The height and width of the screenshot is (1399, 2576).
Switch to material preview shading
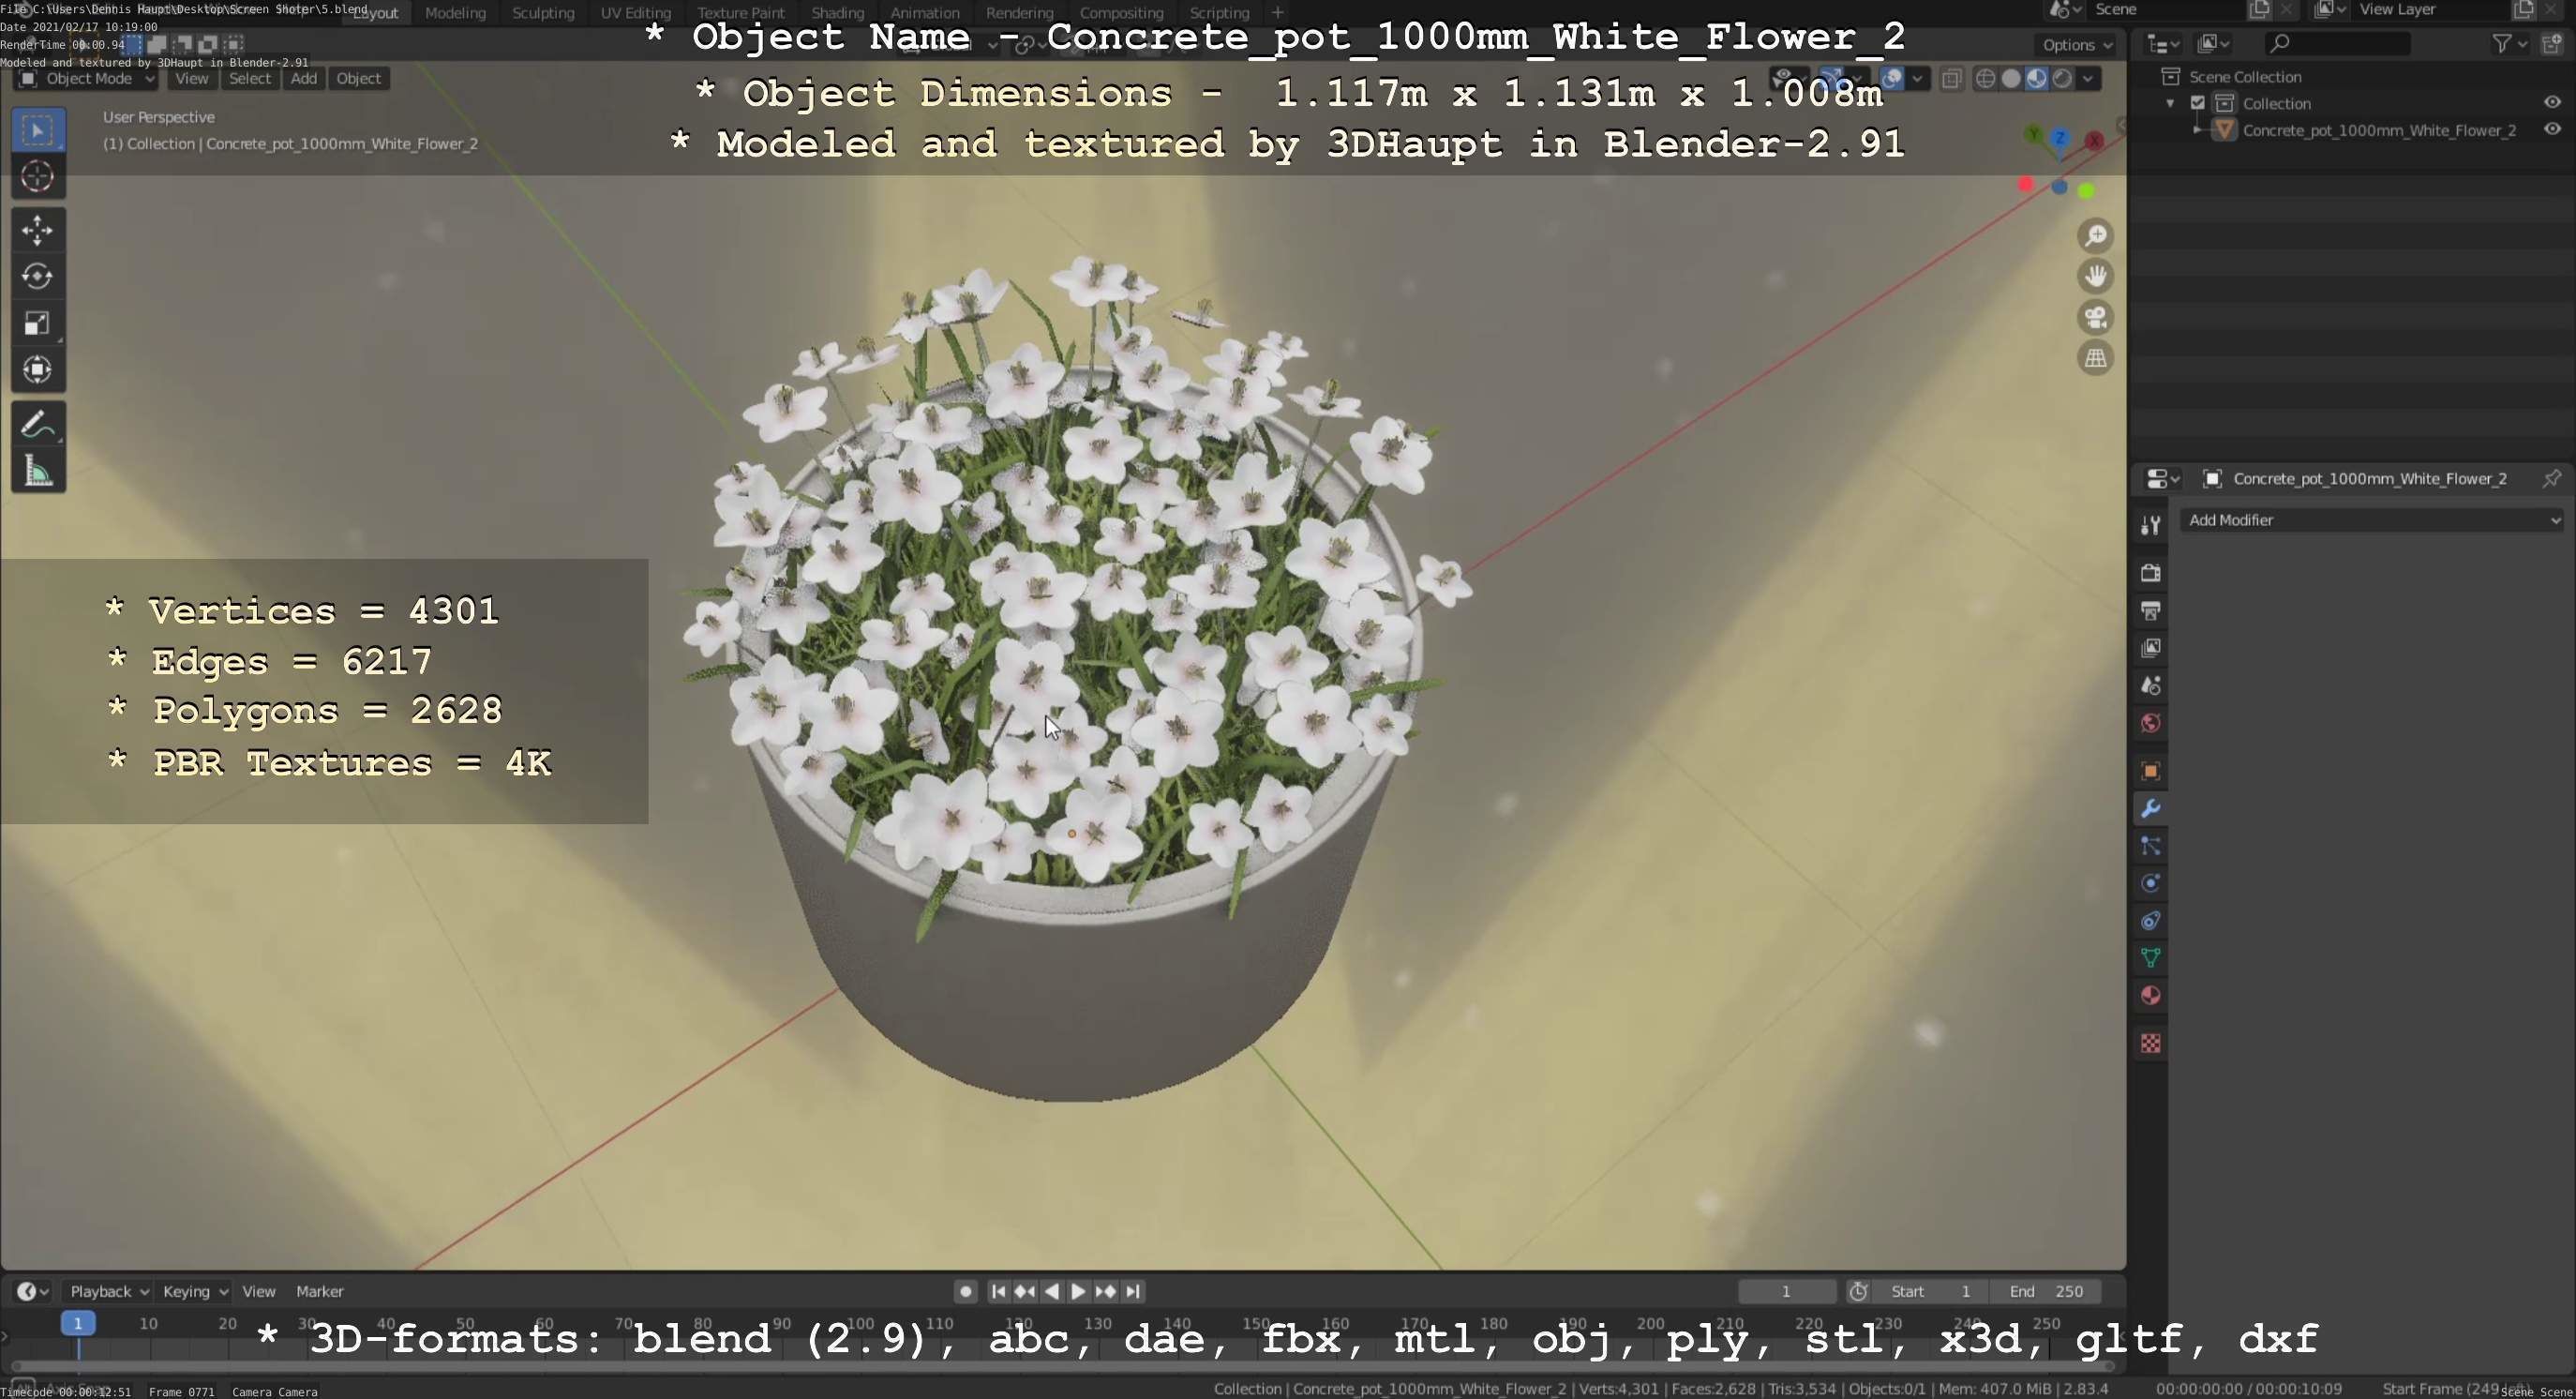pyautogui.click(x=2037, y=79)
